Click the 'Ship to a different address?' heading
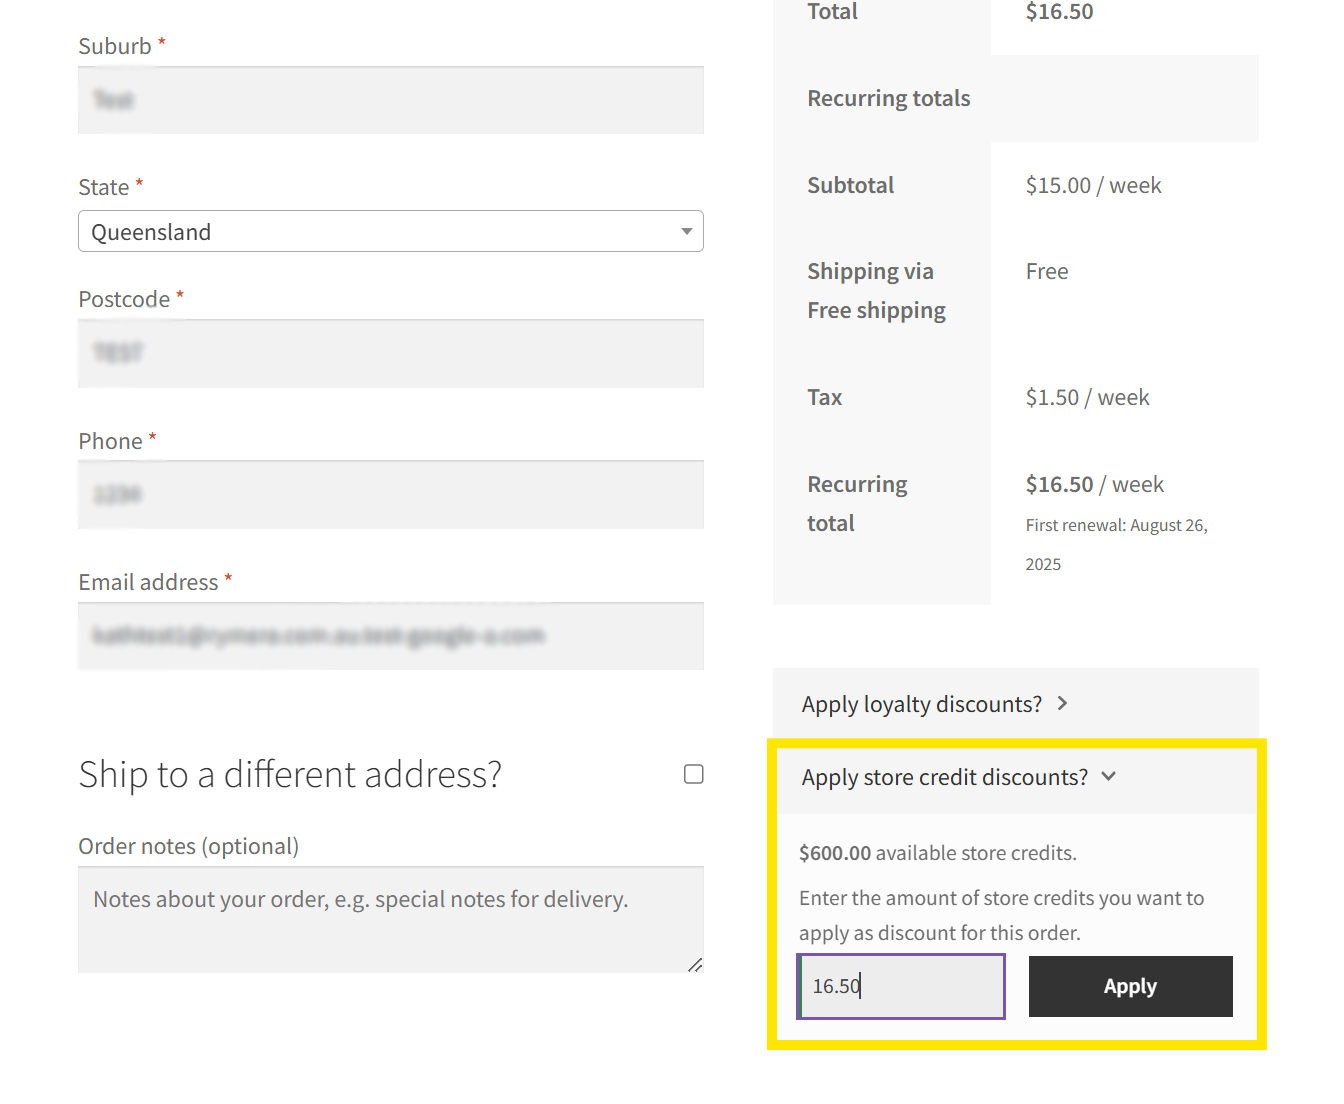The width and height of the screenshot is (1344, 1104). [x=290, y=775]
